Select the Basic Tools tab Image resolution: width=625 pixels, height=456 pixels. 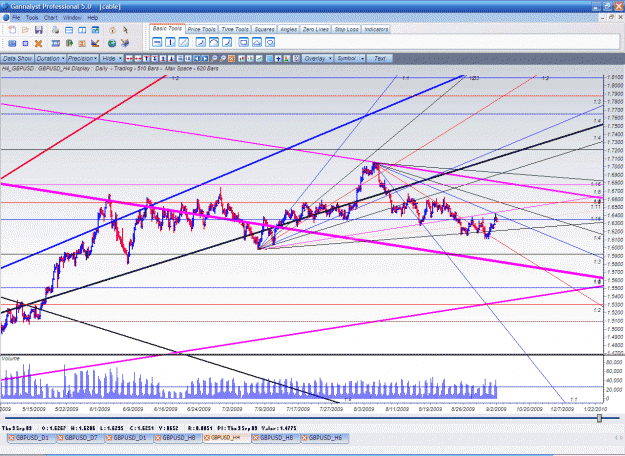(167, 29)
